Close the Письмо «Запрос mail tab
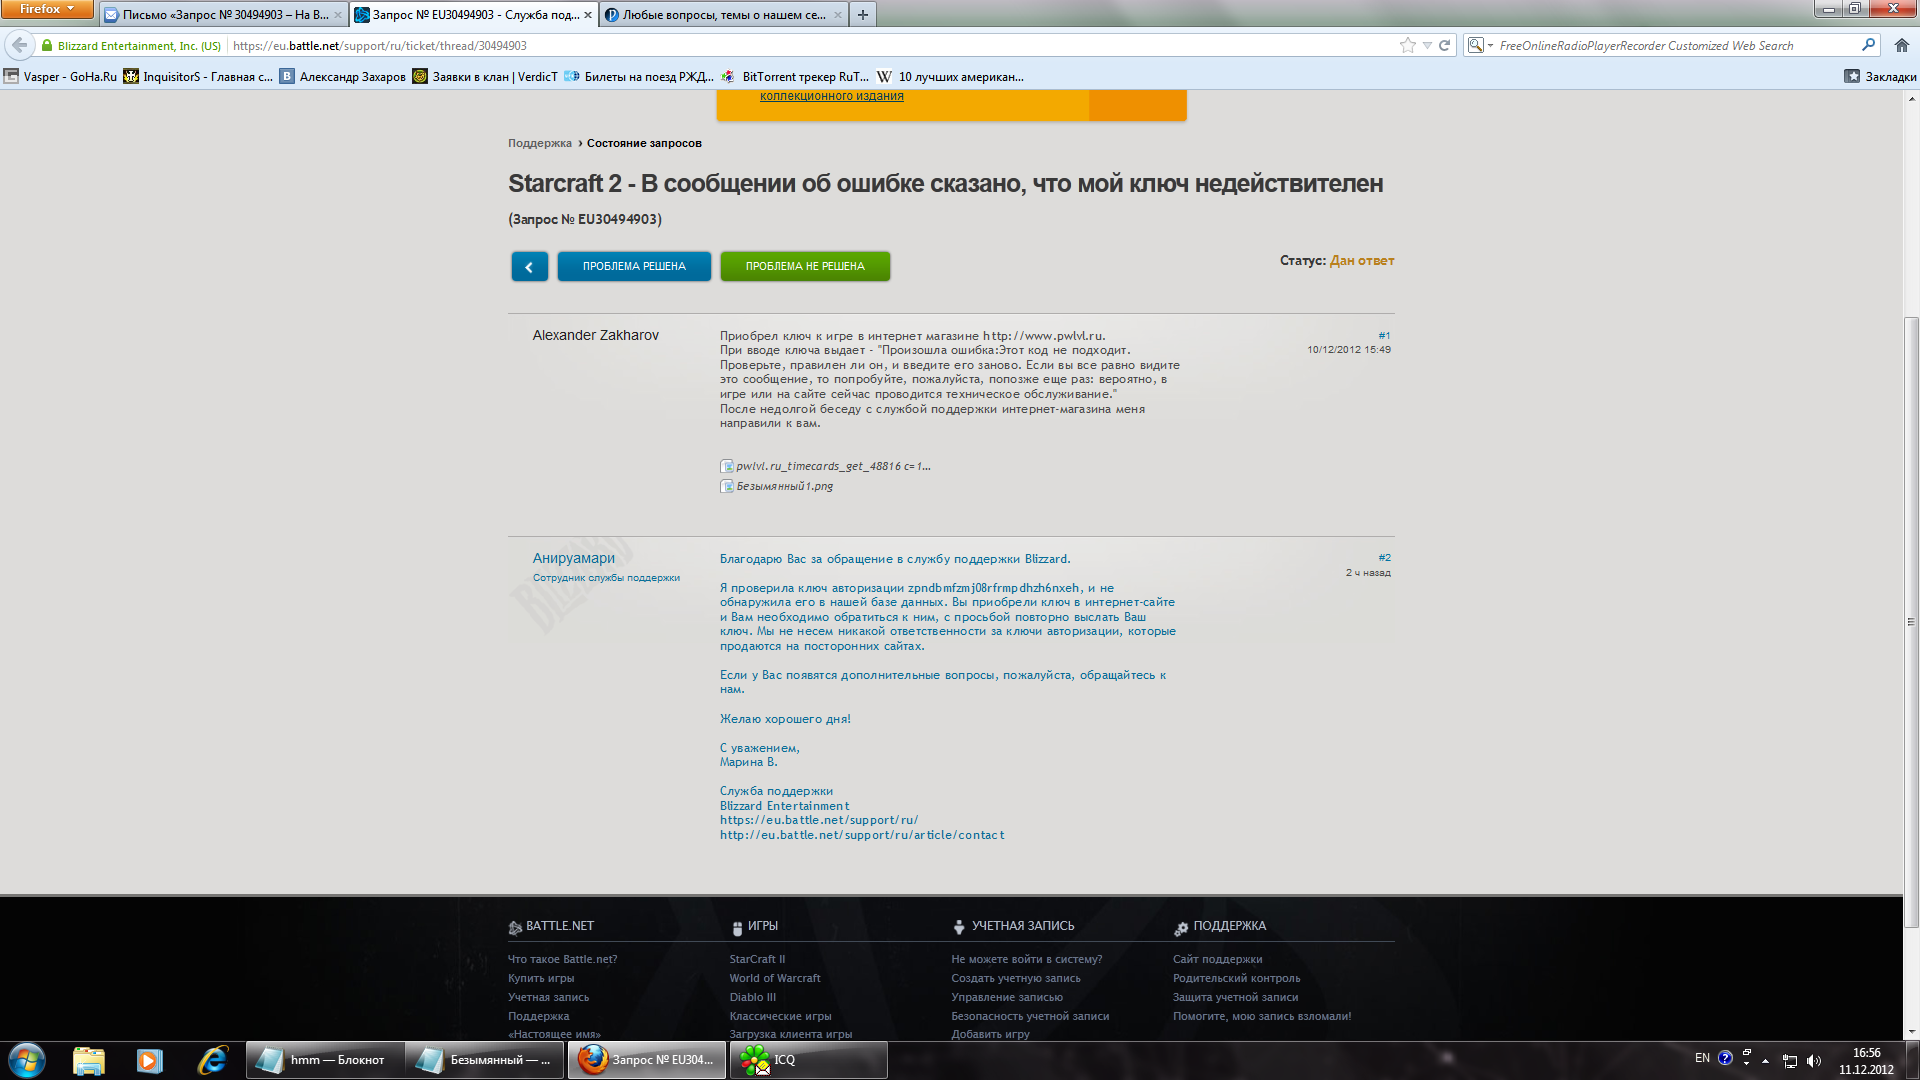1920x1080 pixels. [338, 15]
